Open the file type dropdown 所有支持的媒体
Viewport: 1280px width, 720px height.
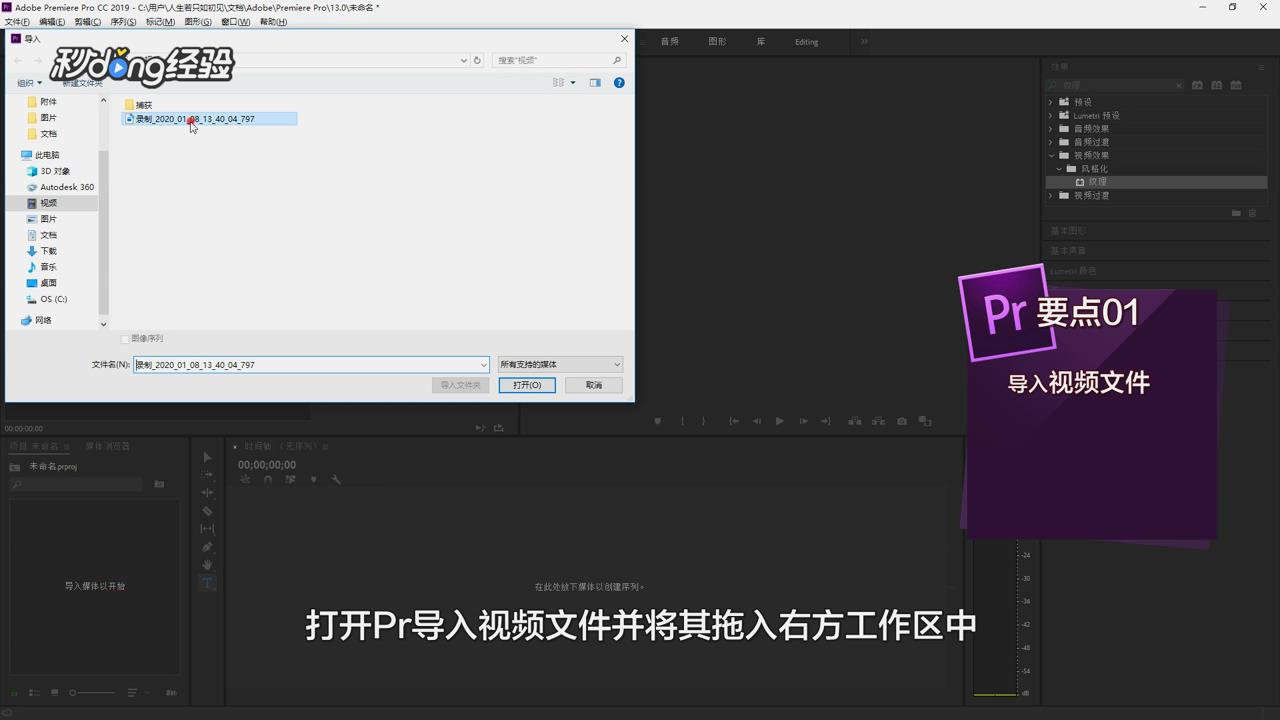(x=560, y=365)
